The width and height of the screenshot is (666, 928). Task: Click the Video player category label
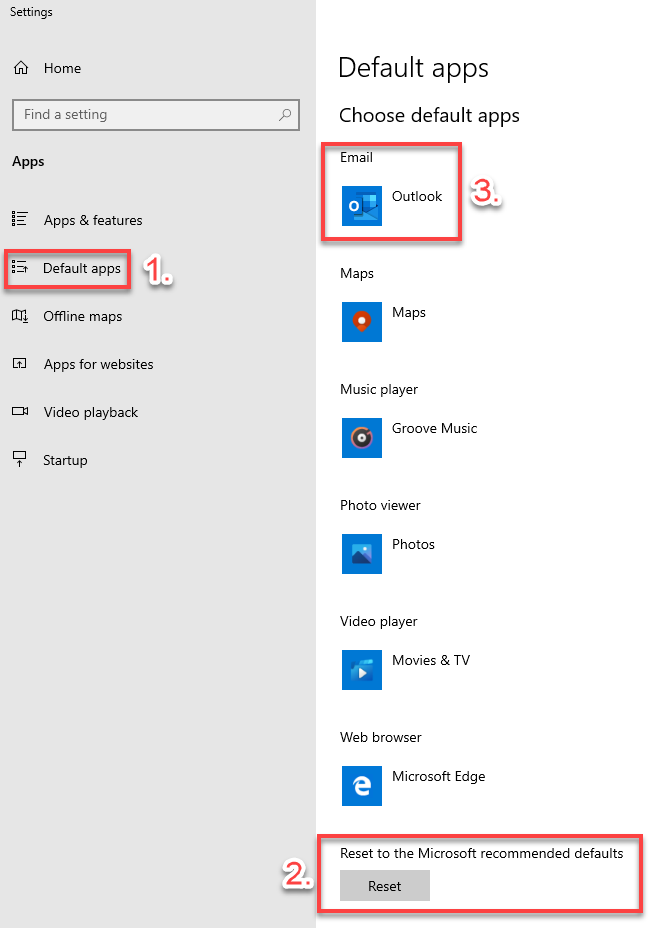tap(379, 621)
